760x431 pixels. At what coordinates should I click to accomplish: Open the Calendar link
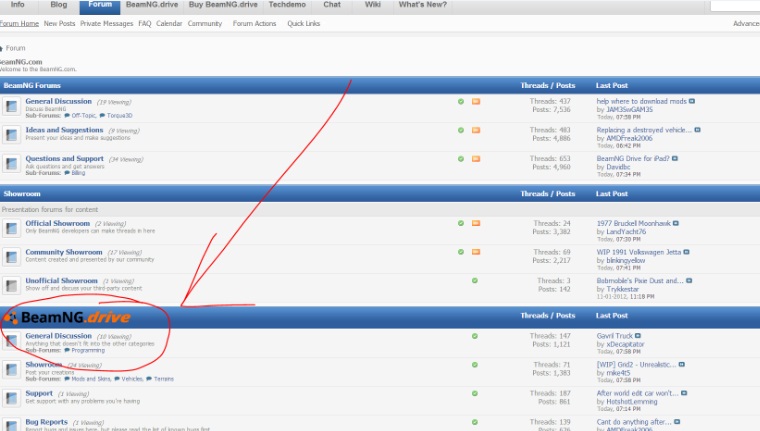click(169, 23)
